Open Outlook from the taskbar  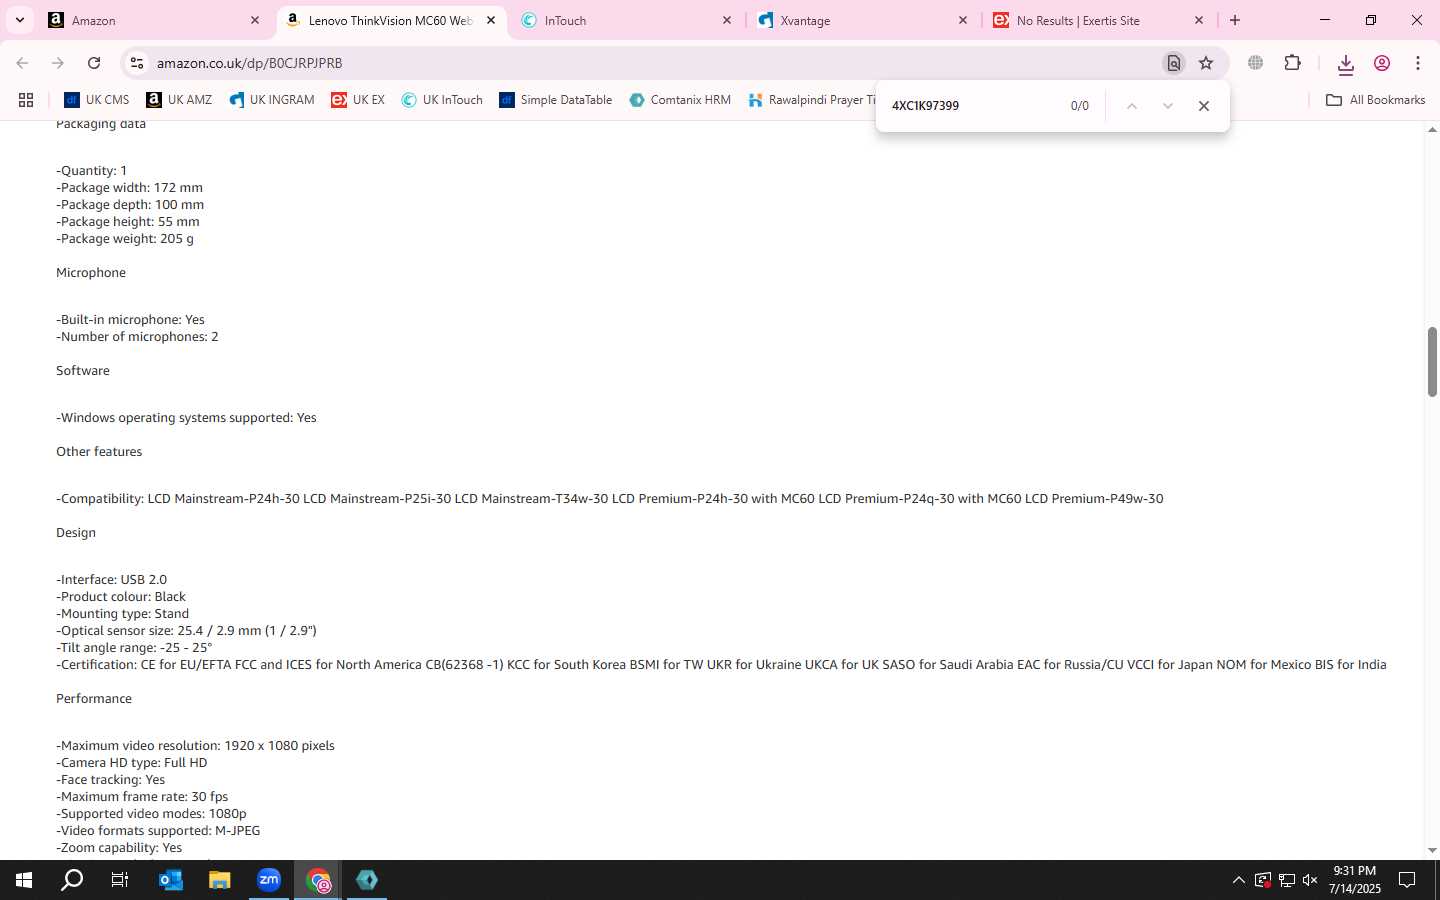(171, 880)
